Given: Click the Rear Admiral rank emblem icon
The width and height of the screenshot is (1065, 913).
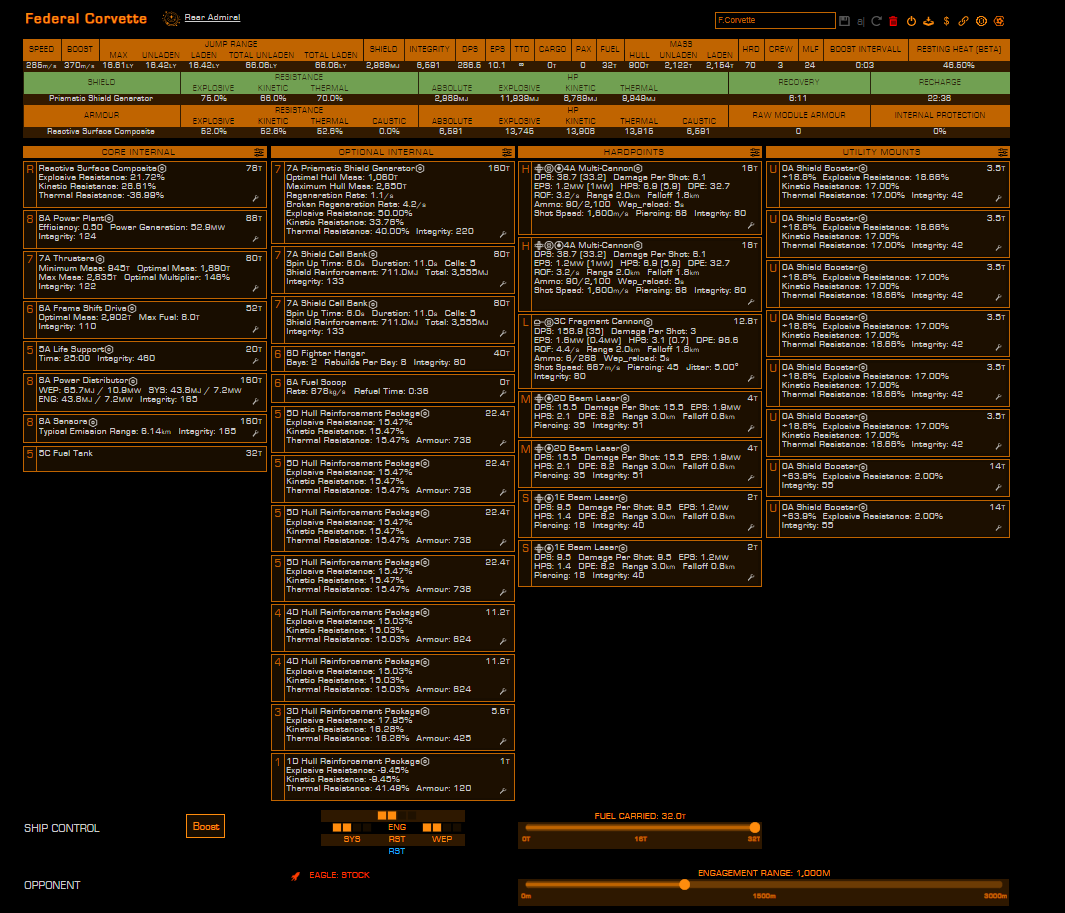Looking at the screenshot, I should [x=171, y=18].
